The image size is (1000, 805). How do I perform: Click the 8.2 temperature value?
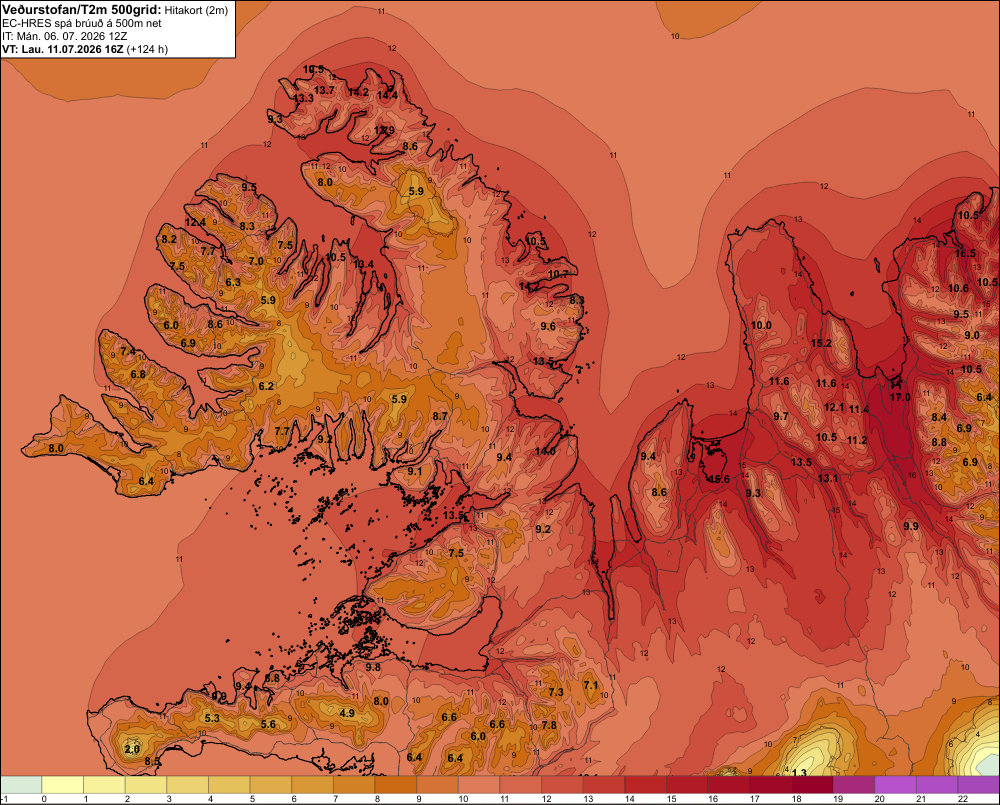[x=169, y=239]
